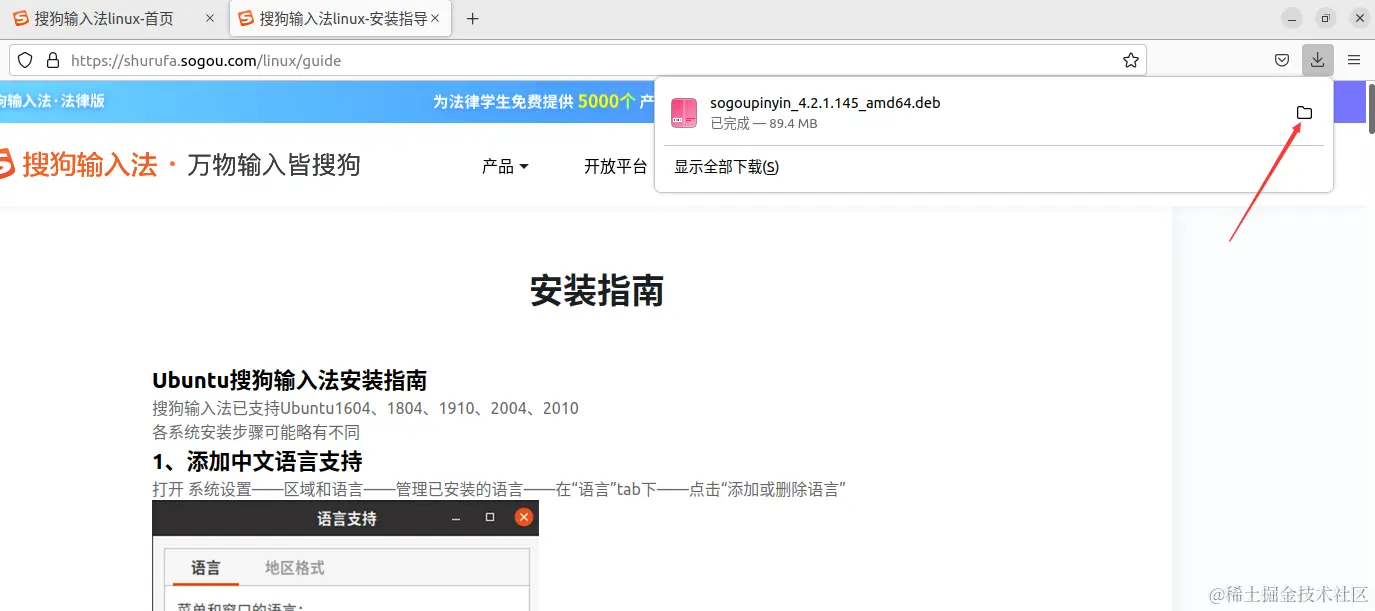Minimize the Firefox browser window
Image resolution: width=1375 pixels, height=611 pixels.
[1293, 18]
